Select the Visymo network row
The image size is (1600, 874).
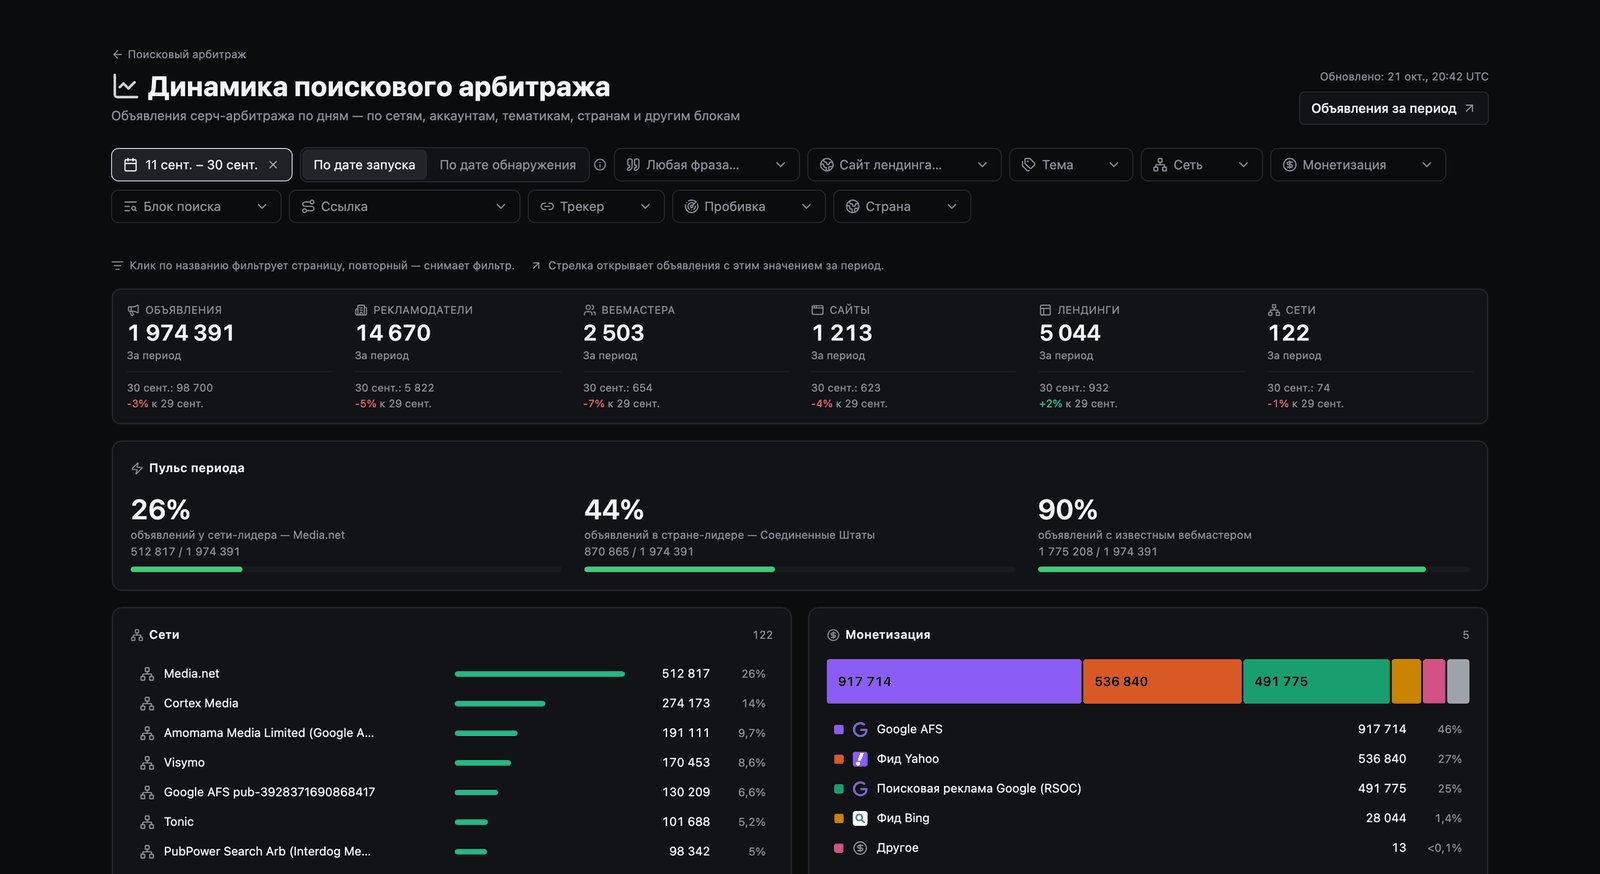coord(452,762)
